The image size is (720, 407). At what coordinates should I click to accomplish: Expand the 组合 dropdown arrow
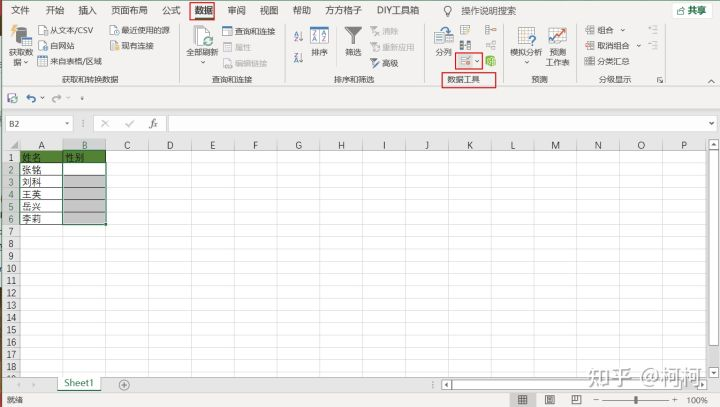623,30
